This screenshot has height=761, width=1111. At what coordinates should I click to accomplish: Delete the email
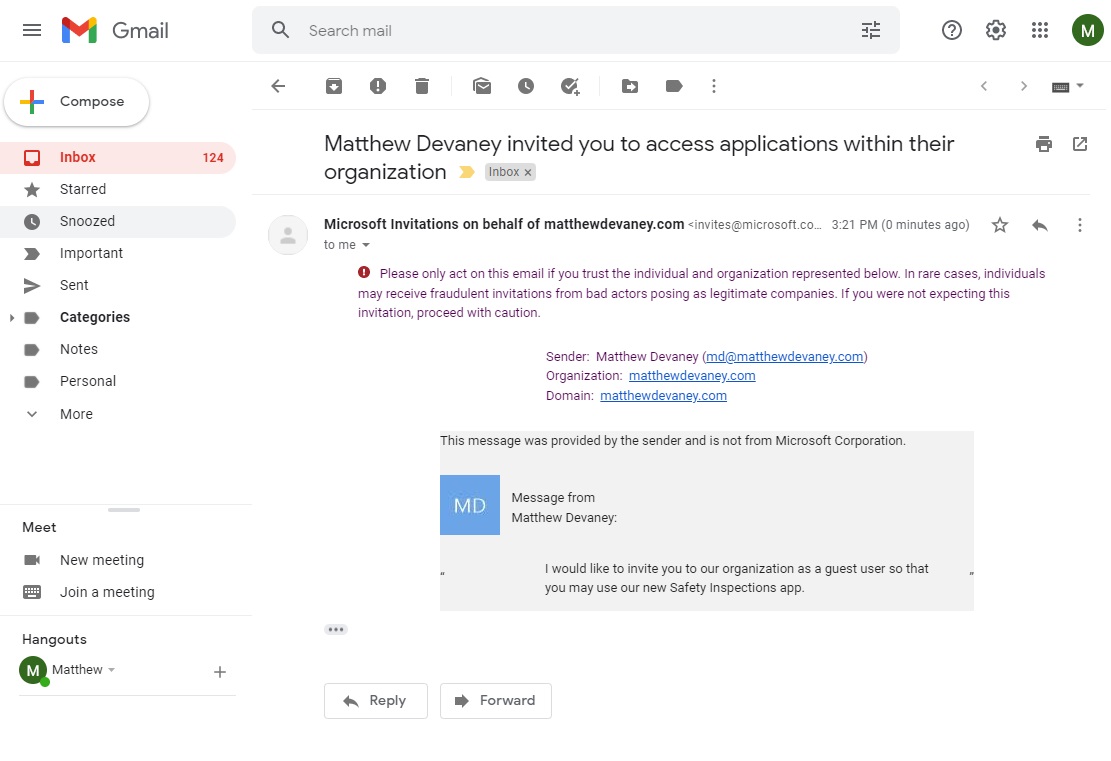421,86
